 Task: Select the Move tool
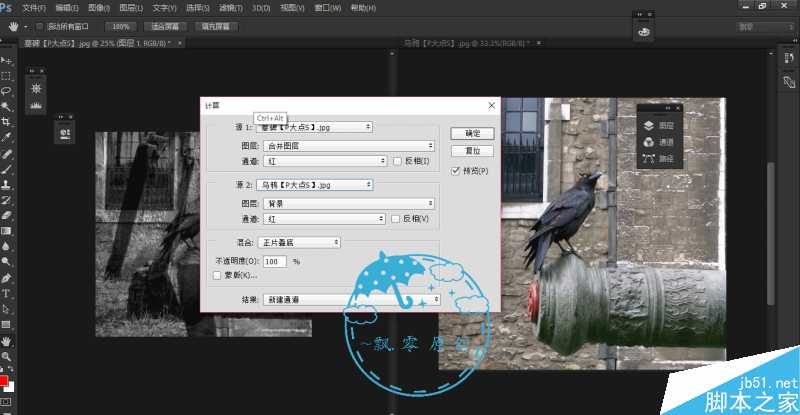6,61
